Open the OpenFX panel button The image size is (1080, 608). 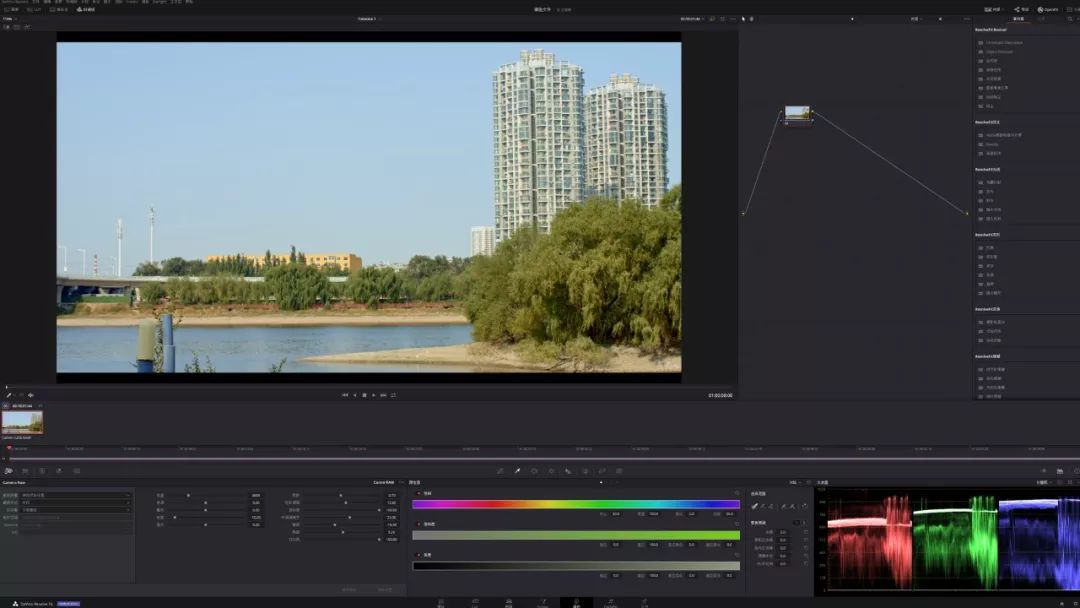(1048, 9)
